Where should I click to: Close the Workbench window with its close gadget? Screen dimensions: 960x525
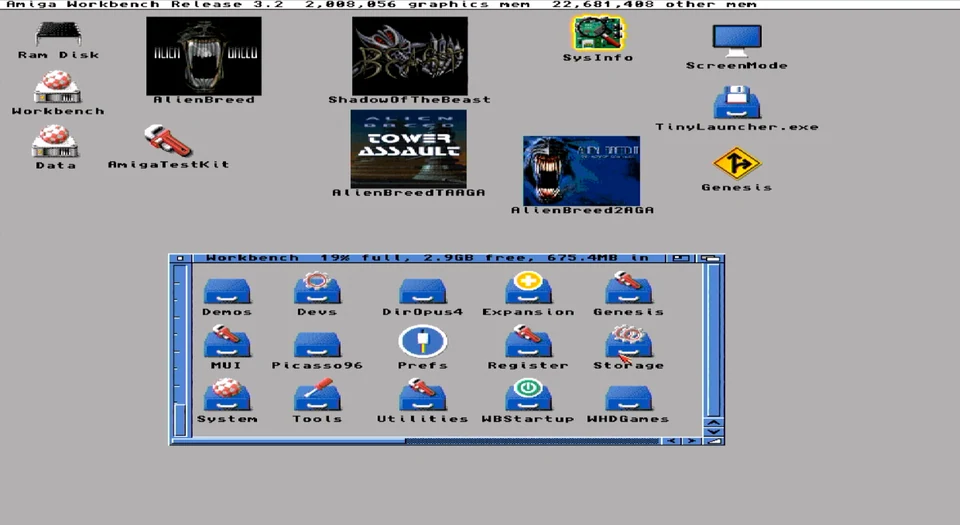(x=179, y=258)
